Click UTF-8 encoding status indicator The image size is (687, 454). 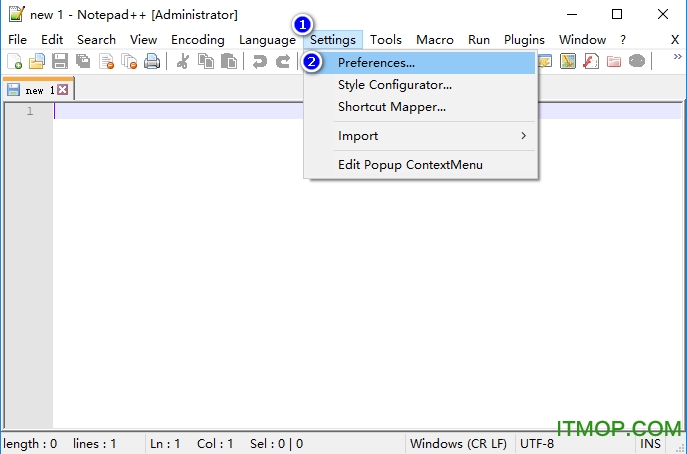(537, 444)
